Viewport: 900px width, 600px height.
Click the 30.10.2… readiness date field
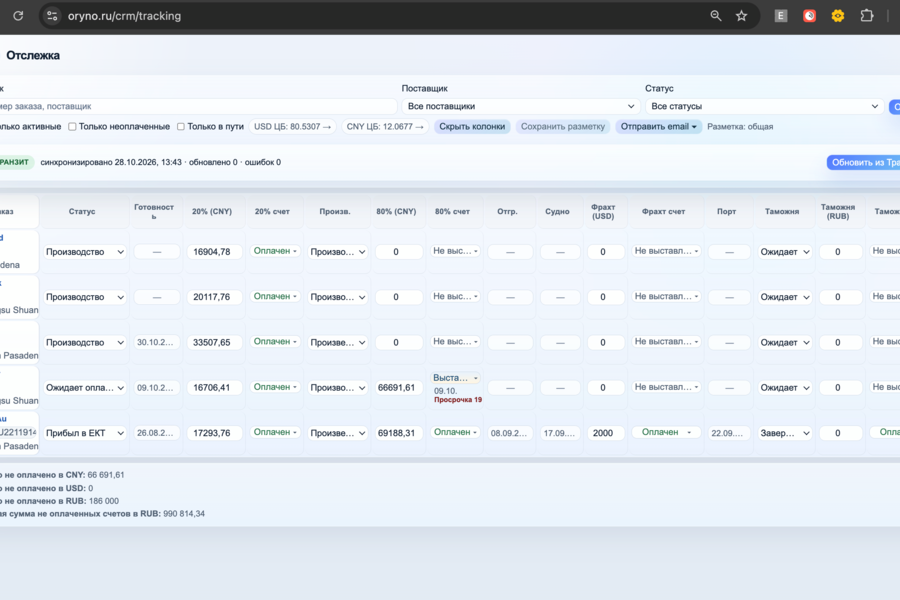tap(156, 342)
